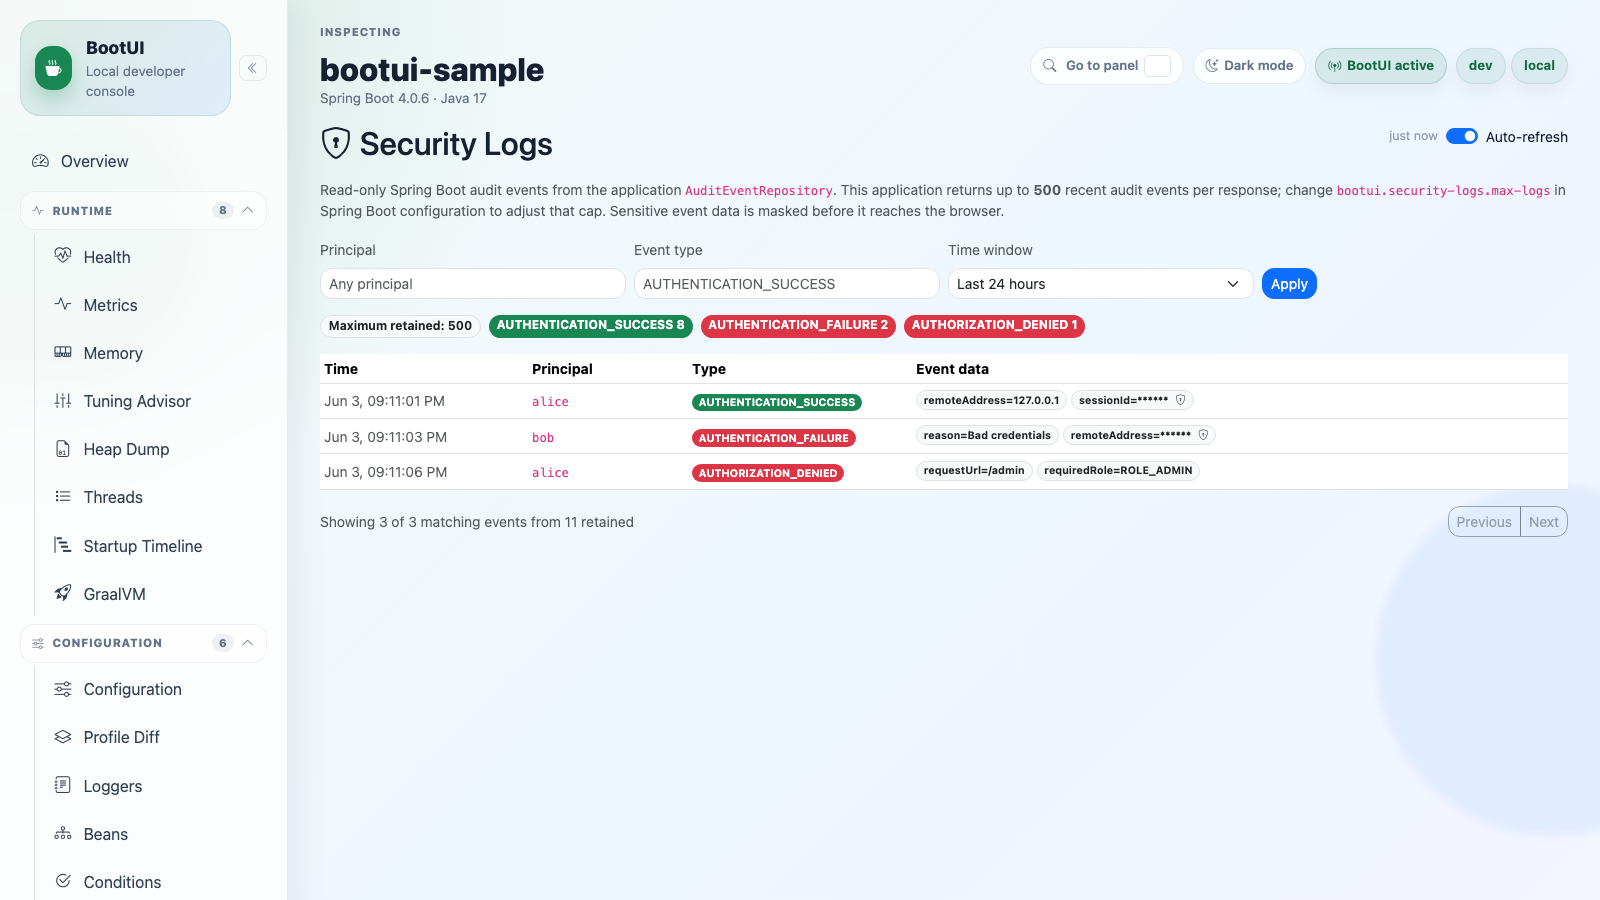Click the requestUrl=/admin chip

coord(974,470)
